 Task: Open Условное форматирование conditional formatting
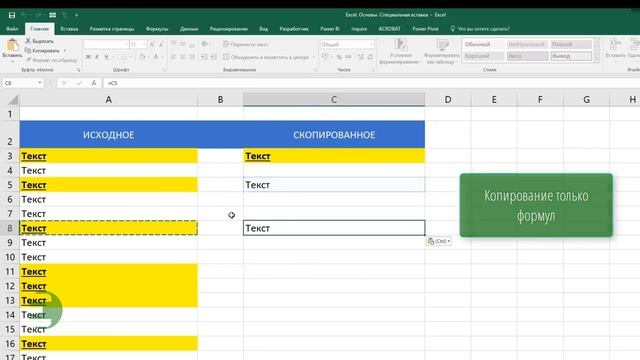[x=400, y=51]
